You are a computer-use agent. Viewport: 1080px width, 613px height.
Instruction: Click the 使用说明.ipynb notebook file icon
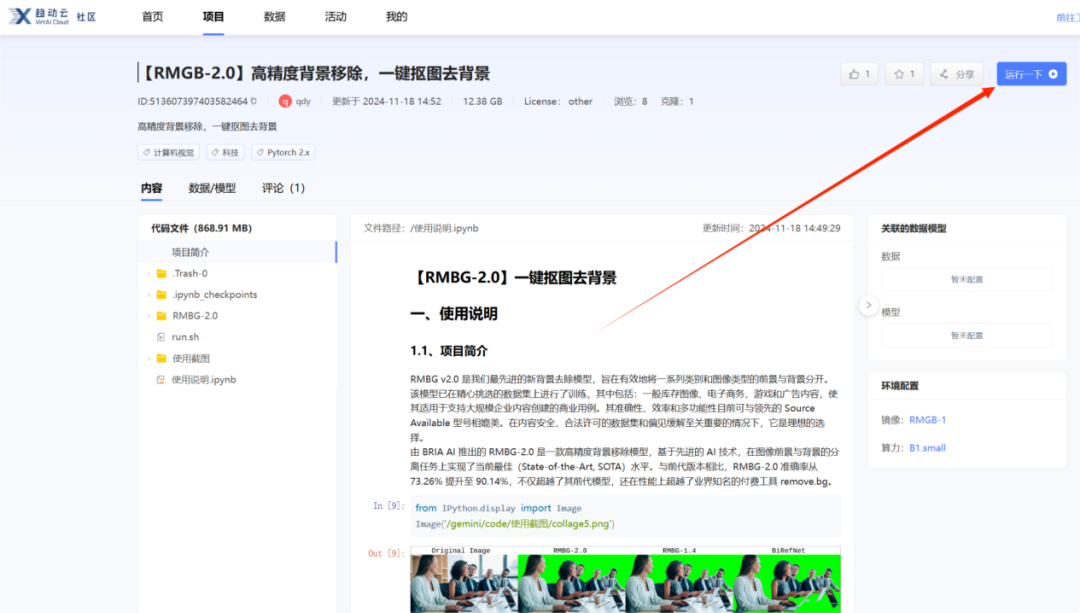click(160, 380)
